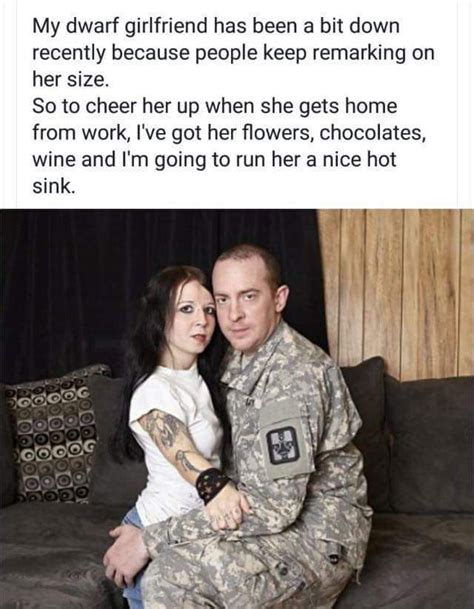
Task: Click the word "recently" in the caption
Action: tap(68, 54)
